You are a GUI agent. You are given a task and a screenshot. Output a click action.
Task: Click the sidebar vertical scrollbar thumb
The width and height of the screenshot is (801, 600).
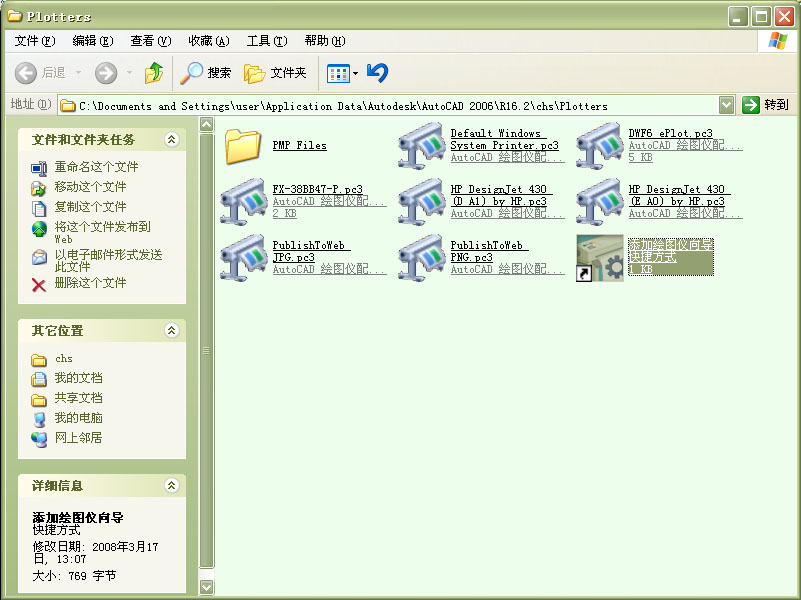coord(207,350)
